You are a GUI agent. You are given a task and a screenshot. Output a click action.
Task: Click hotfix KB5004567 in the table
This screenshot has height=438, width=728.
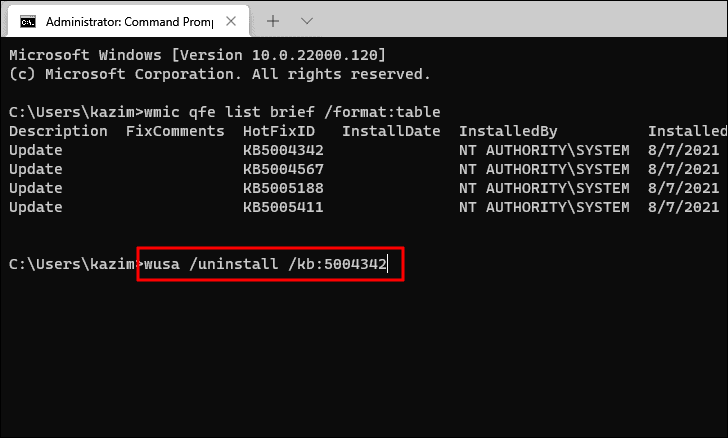click(283, 169)
